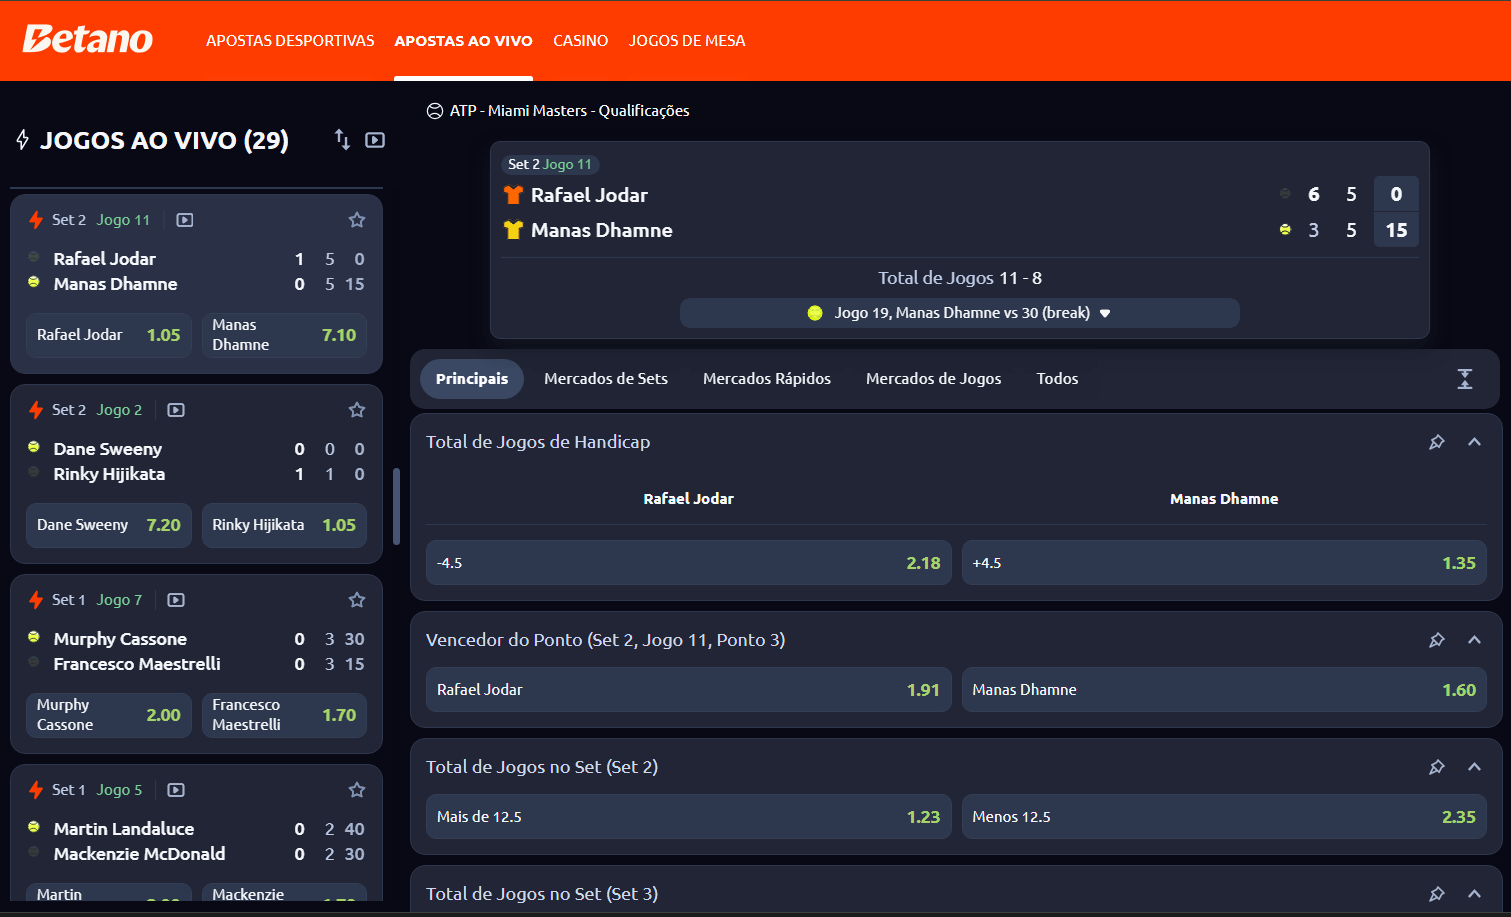The width and height of the screenshot is (1511, 917).
Task: Collapse the Total de Jogos de Handicap section
Action: (1474, 442)
